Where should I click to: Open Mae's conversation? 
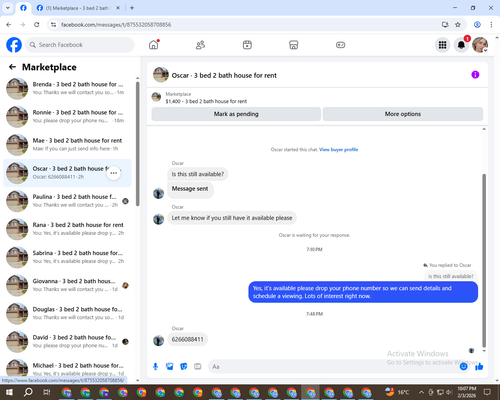(x=67, y=145)
